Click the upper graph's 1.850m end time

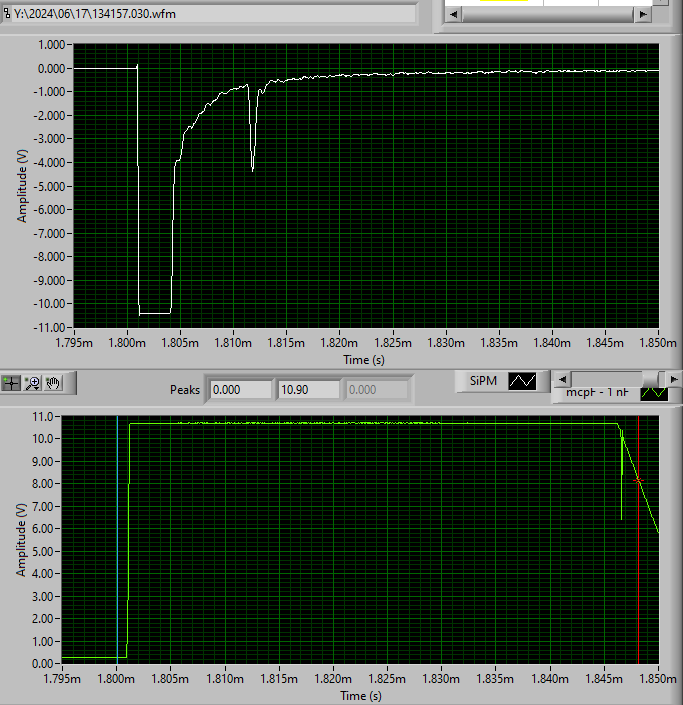point(658,343)
